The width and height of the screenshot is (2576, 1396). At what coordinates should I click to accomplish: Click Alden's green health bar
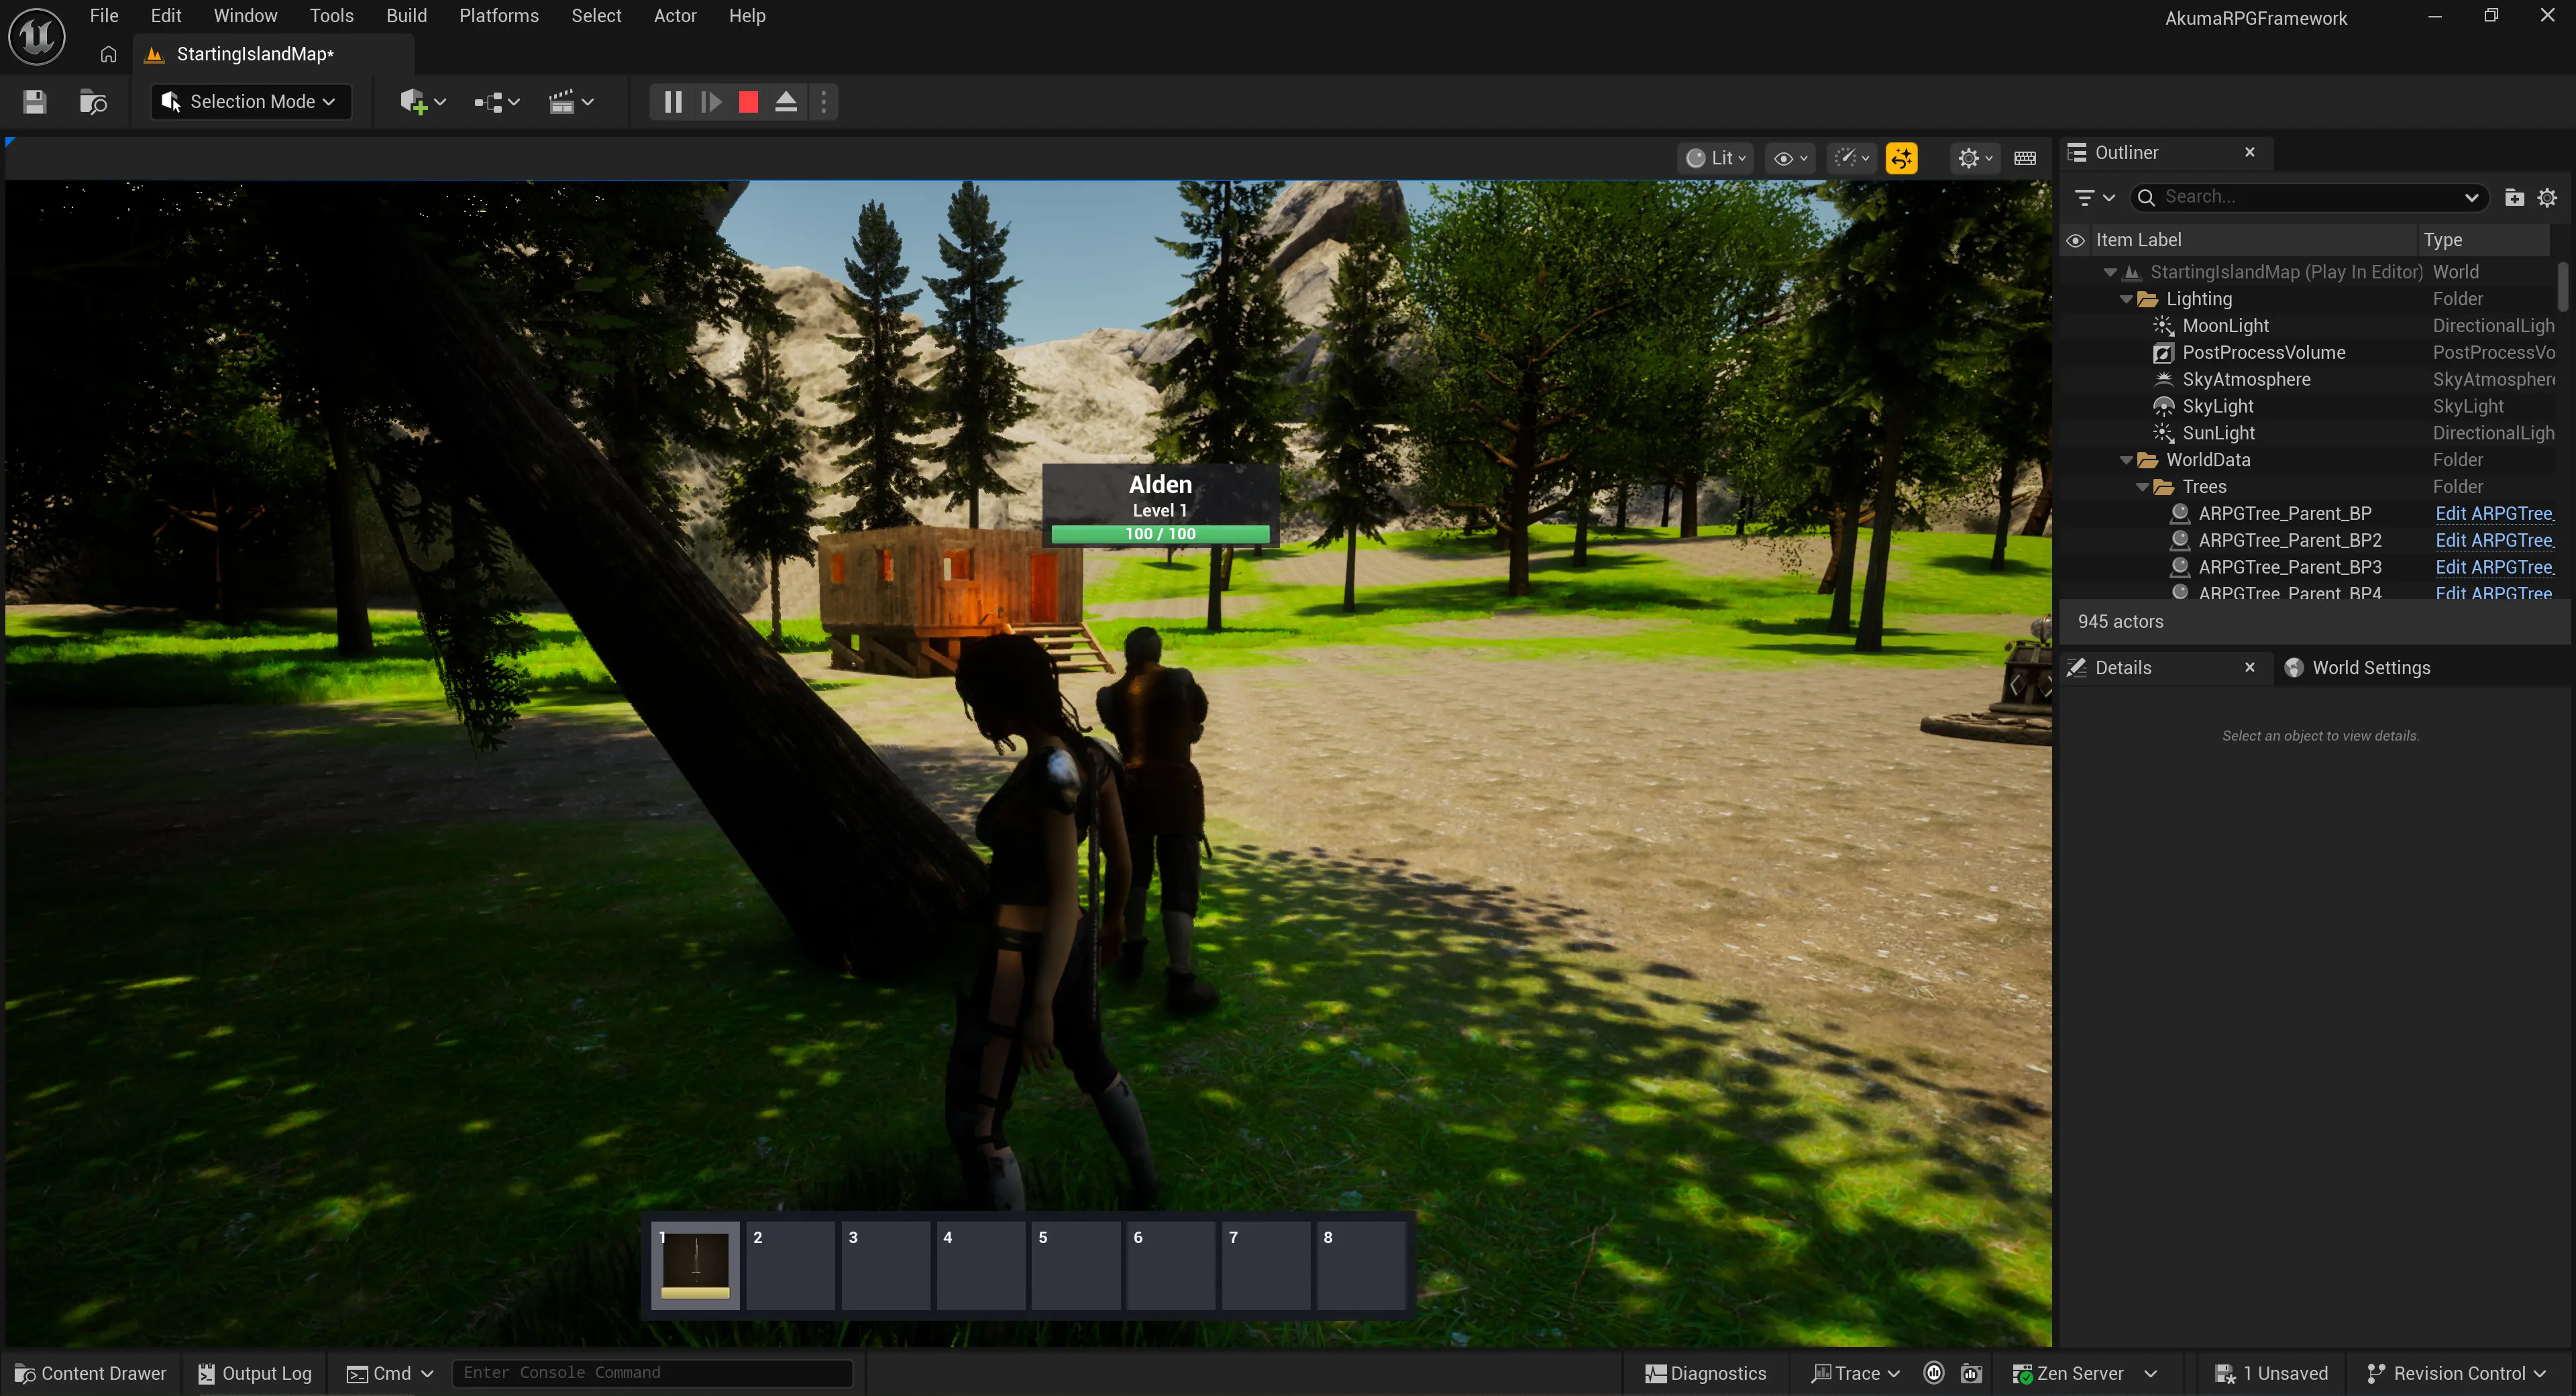(x=1160, y=534)
